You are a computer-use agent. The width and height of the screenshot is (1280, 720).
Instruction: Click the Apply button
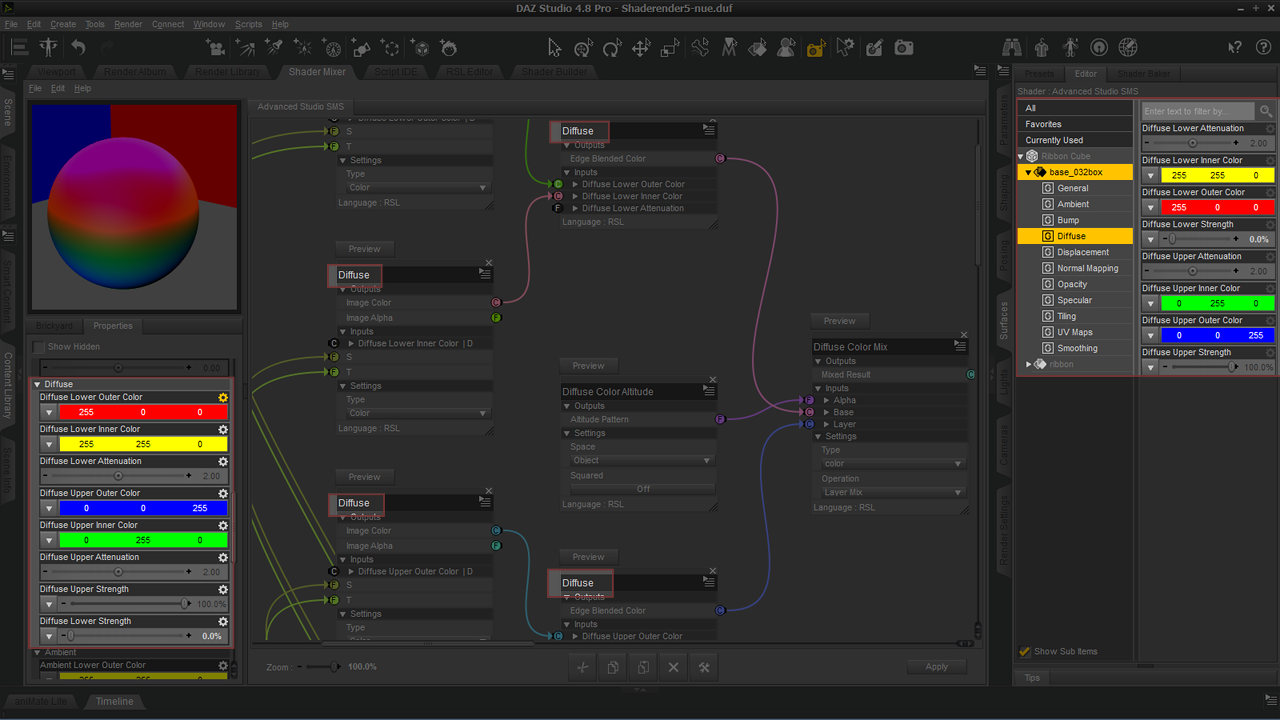(937, 666)
